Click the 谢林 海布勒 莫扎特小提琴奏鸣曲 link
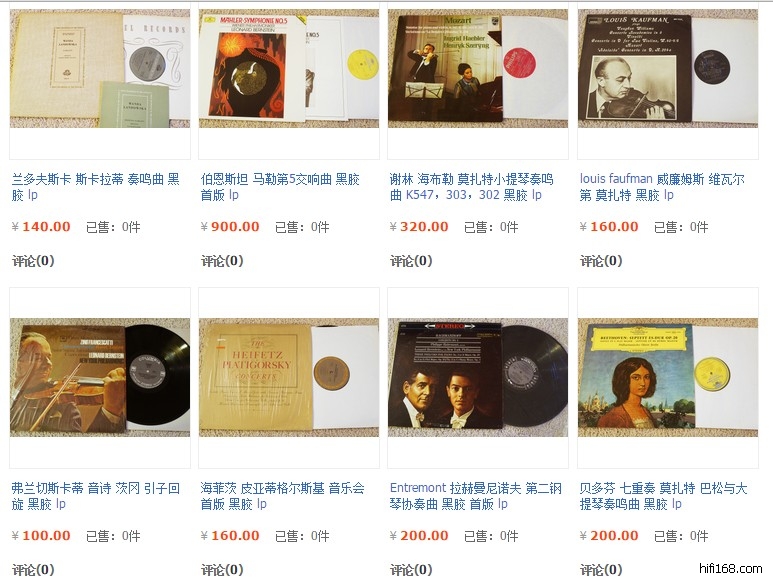 pyautogui.click(x=472, y=187)
